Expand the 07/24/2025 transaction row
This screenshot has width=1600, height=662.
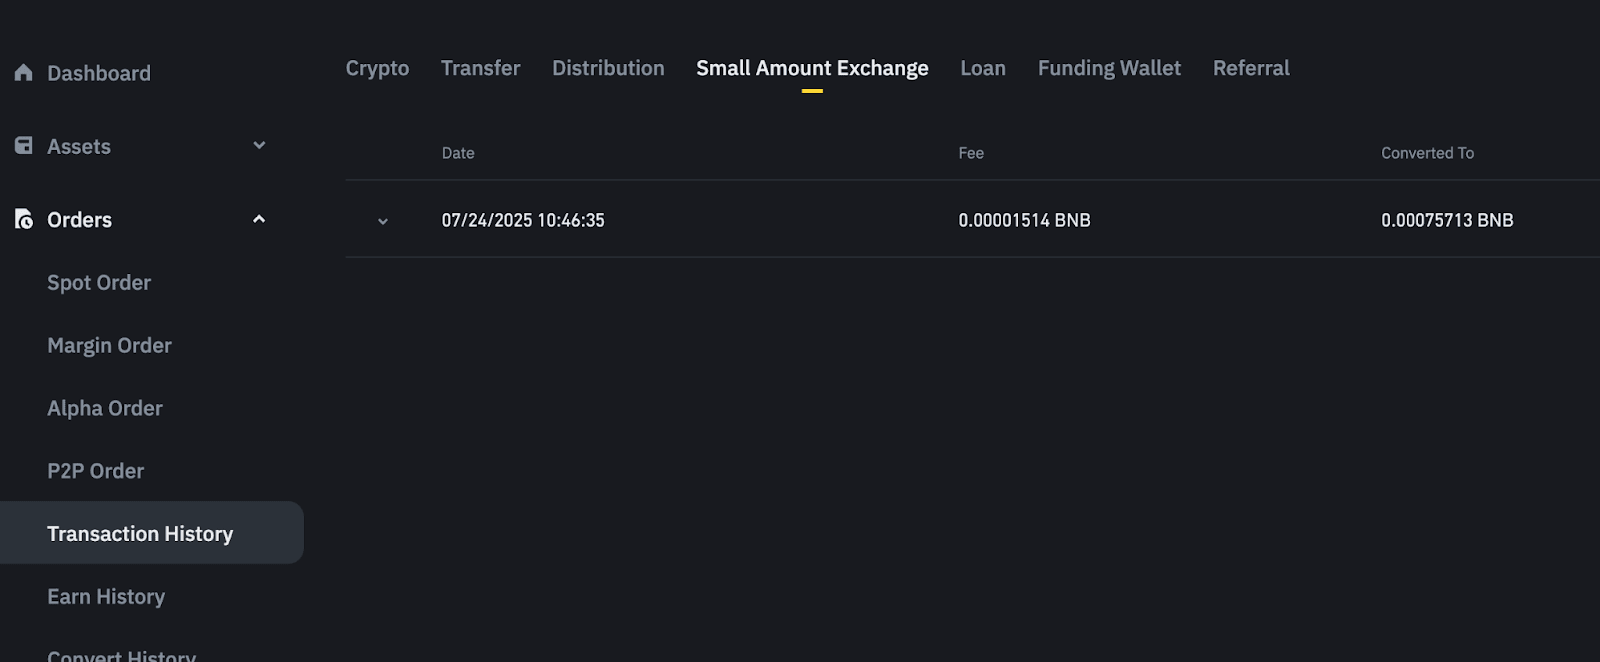[382, 221]
